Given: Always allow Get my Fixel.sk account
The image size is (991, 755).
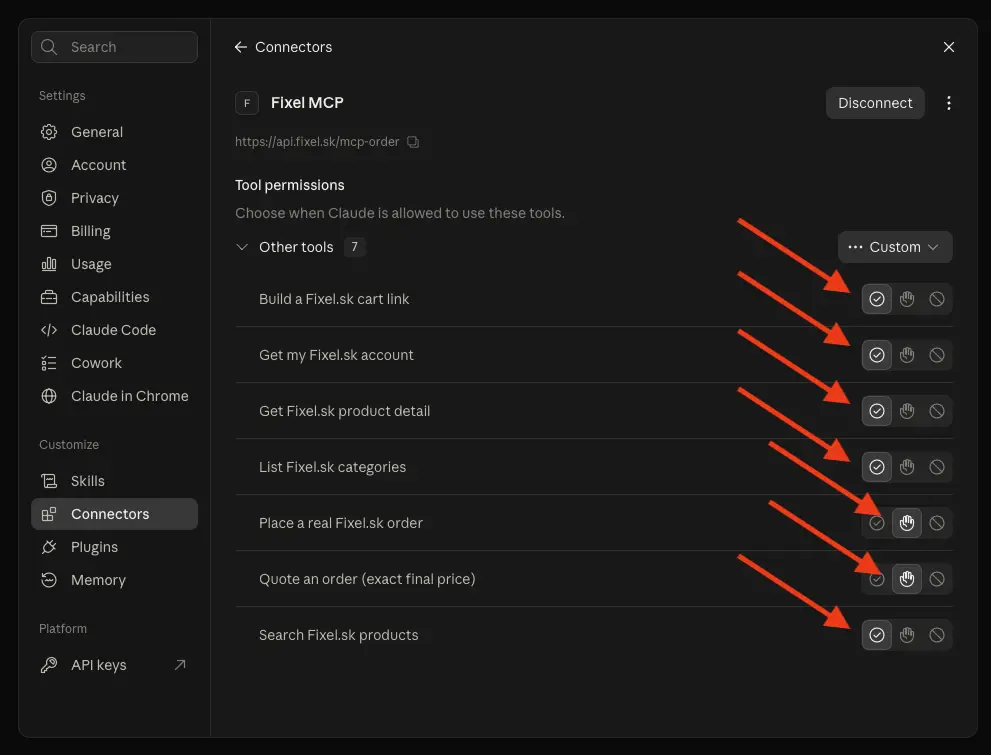Looking at the screenshot, I should [x=877, y=355].
